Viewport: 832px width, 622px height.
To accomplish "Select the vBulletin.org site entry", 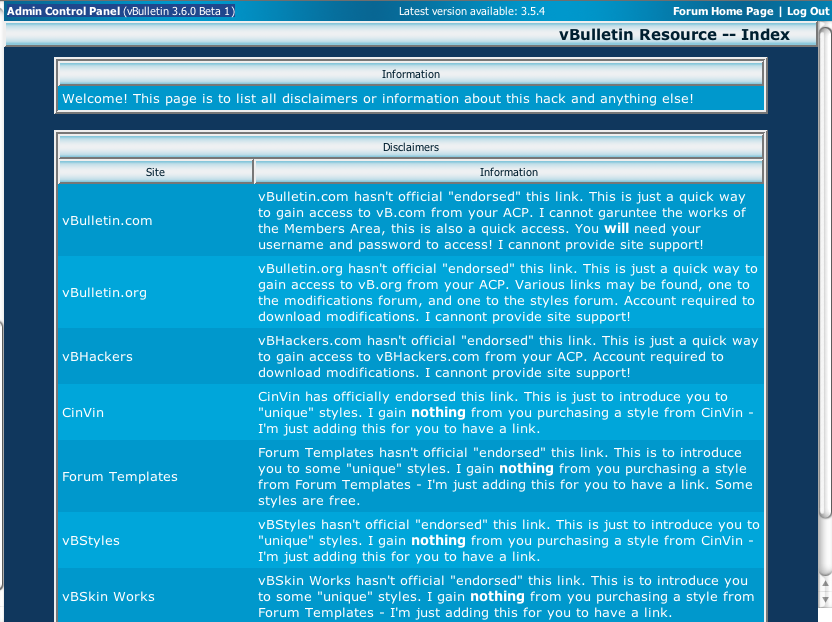I will tap(104, 292).
